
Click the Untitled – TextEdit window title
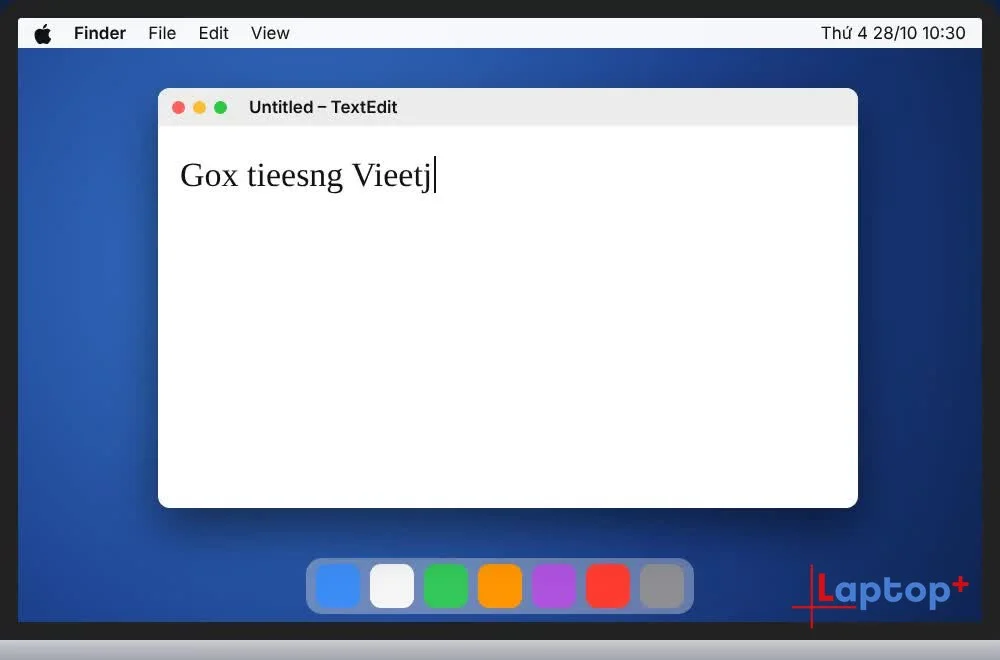[323, 107]
